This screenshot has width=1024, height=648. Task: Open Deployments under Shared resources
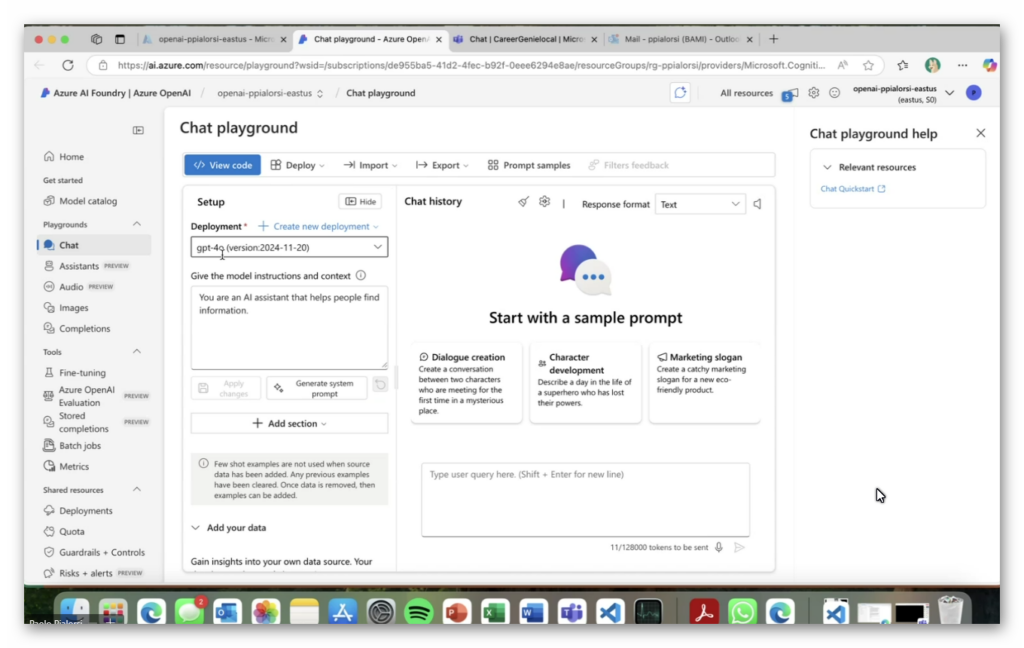pos(78,511)
